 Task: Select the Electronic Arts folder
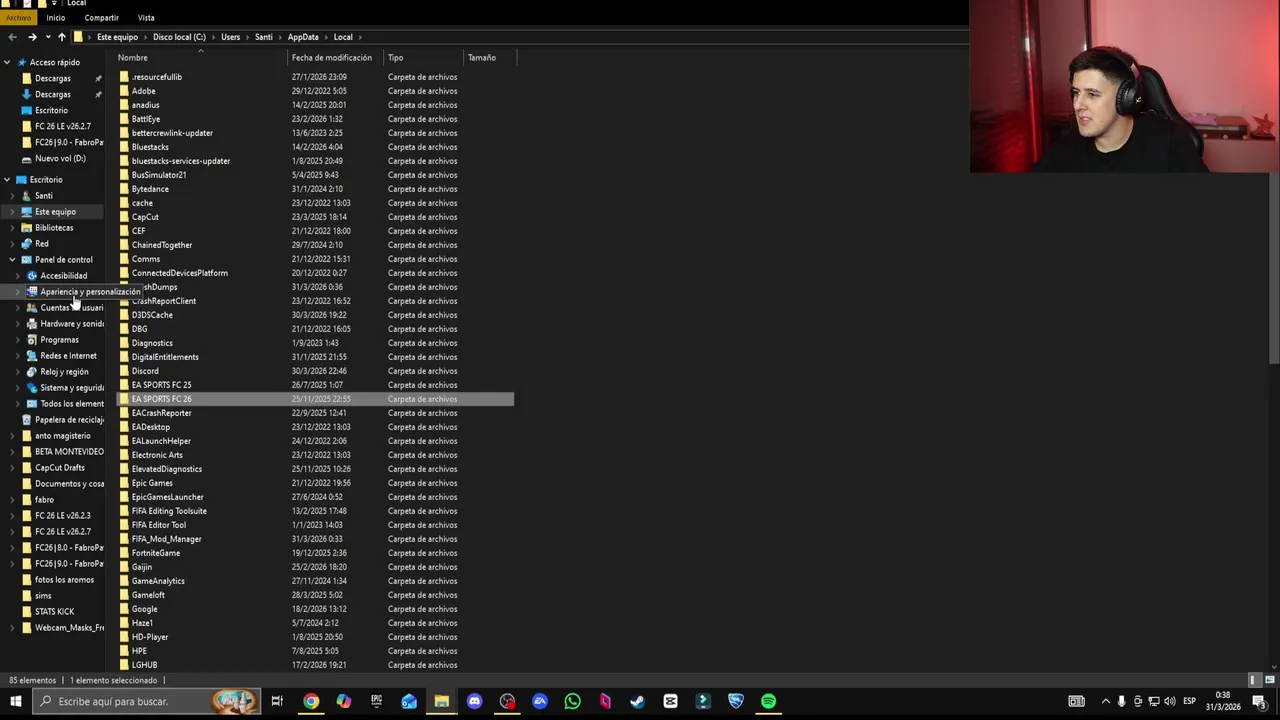[315, 455]
